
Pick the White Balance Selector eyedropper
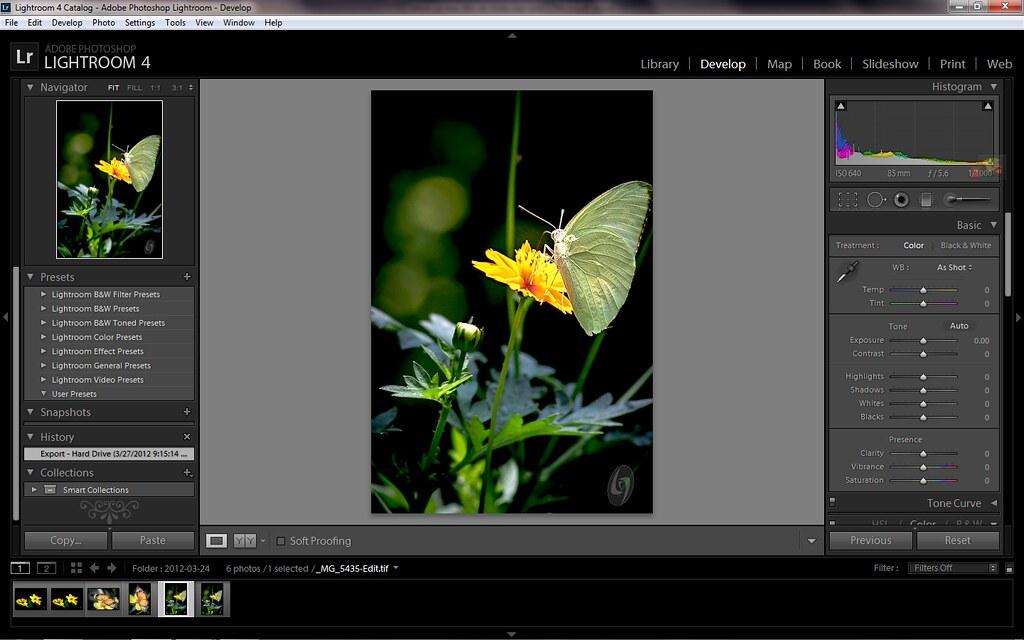pos(847,272)
